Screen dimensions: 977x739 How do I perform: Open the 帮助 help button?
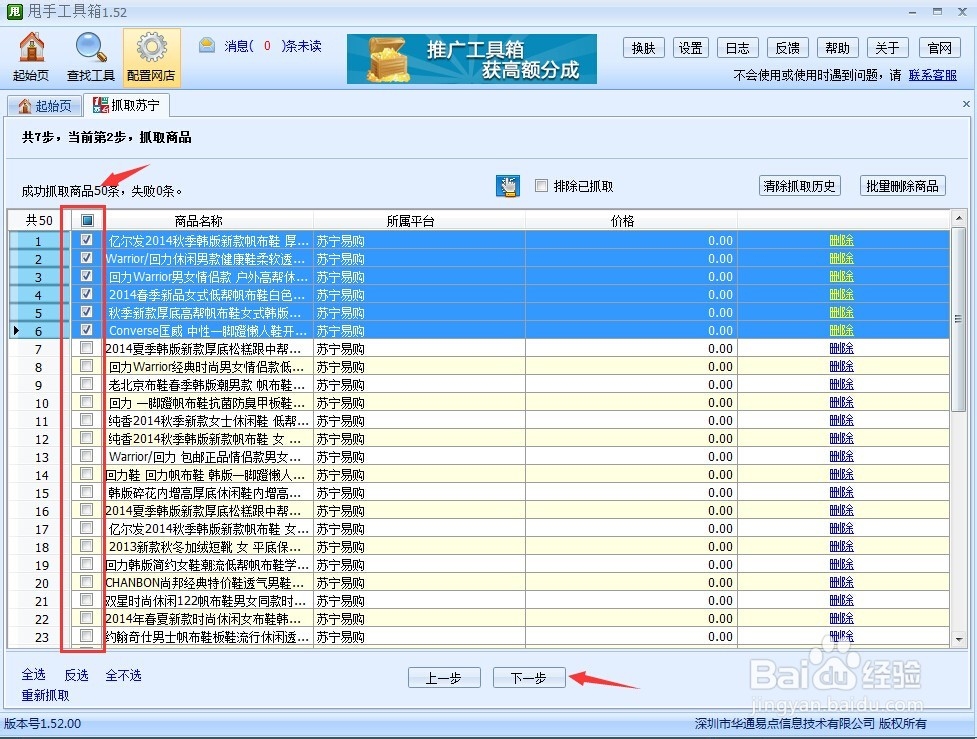[837, 48]
